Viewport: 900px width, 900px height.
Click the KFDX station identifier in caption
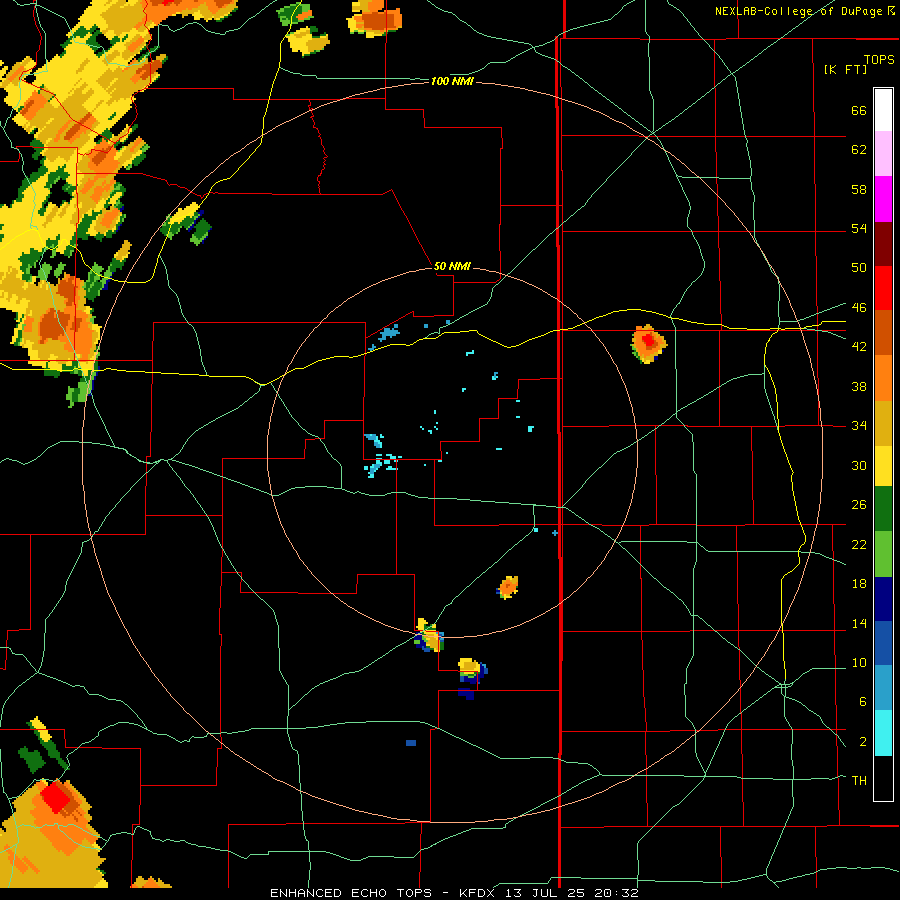pyautogui.click(x=479, y=893)
